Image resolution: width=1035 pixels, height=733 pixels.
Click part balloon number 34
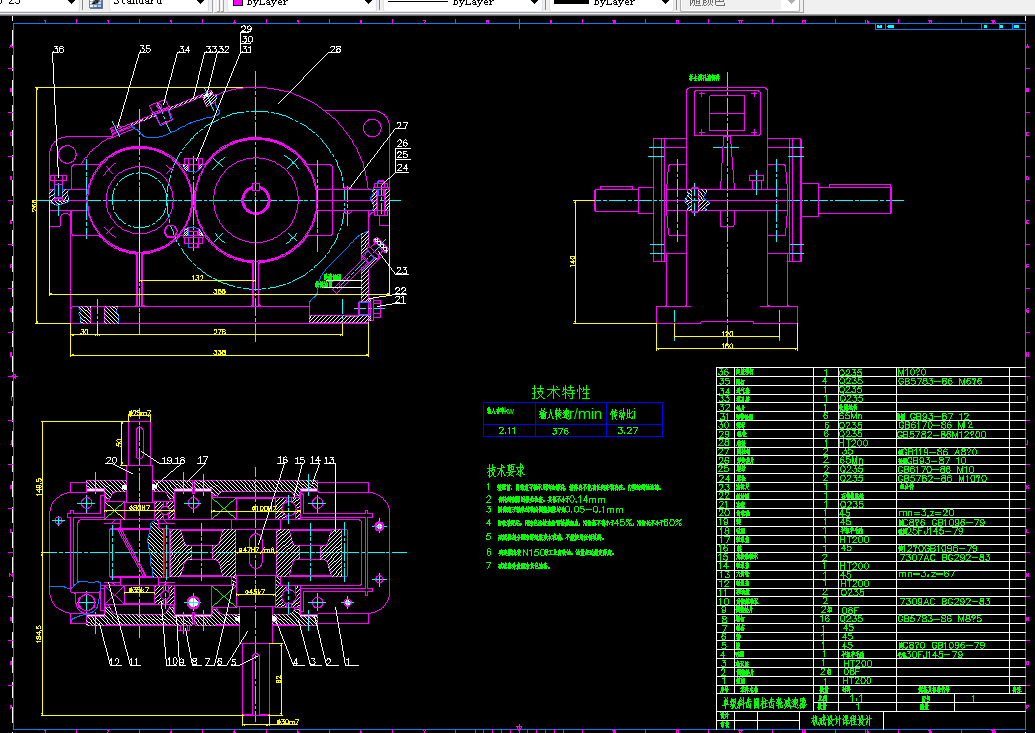click(184, 50)
